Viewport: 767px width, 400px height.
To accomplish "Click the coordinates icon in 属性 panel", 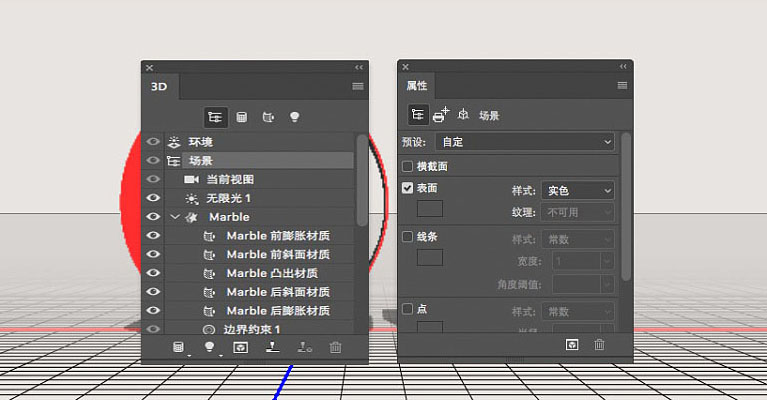I will click(463, 115).
